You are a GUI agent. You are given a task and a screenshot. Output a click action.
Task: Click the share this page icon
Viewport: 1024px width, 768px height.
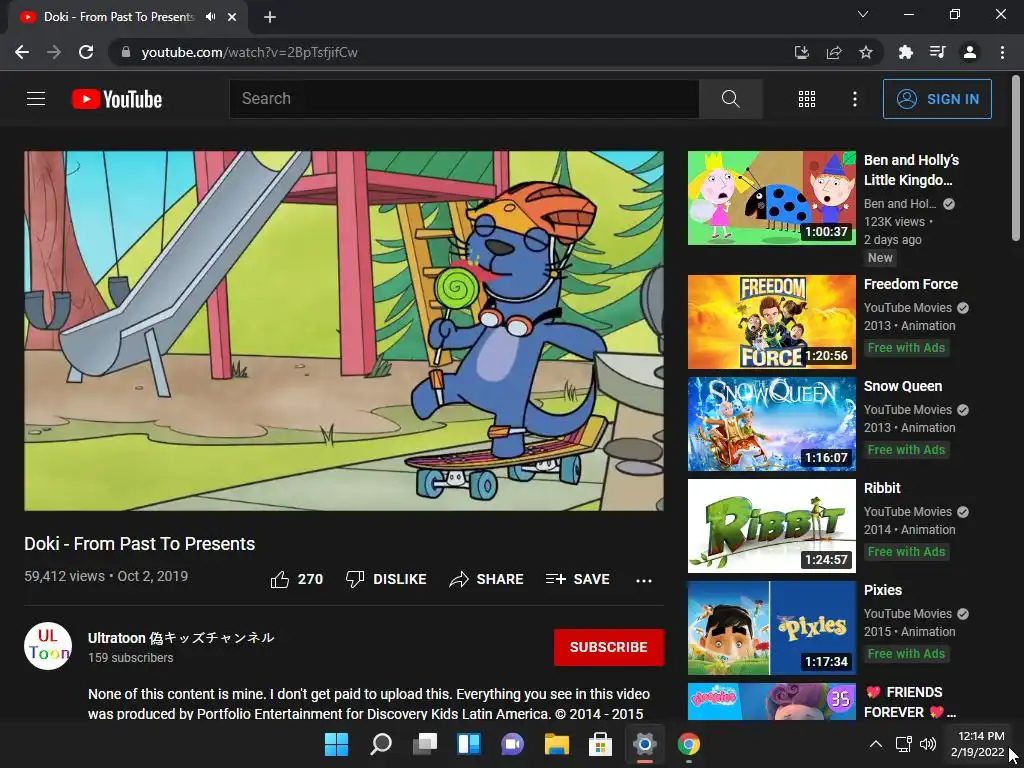click(x=834, y=52)
